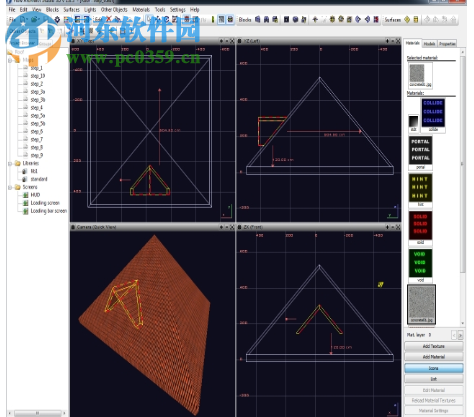
Task: Select the Loading bar screen item
Action: point(48,211)
